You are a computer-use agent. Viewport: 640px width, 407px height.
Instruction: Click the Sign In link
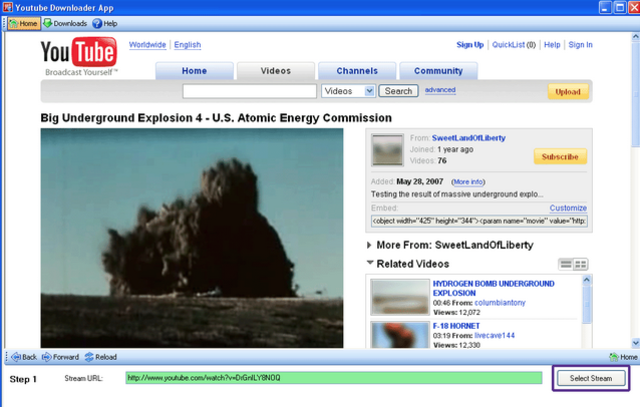pos(580,45)
